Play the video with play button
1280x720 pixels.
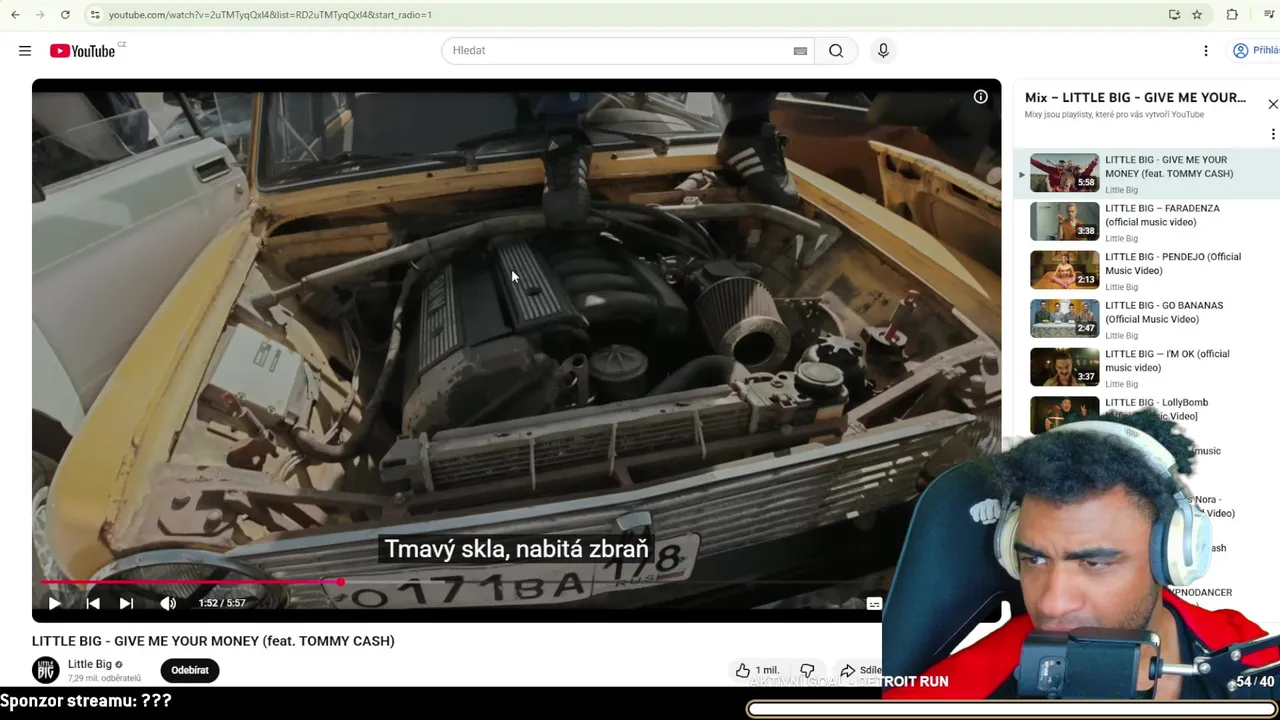54,603
